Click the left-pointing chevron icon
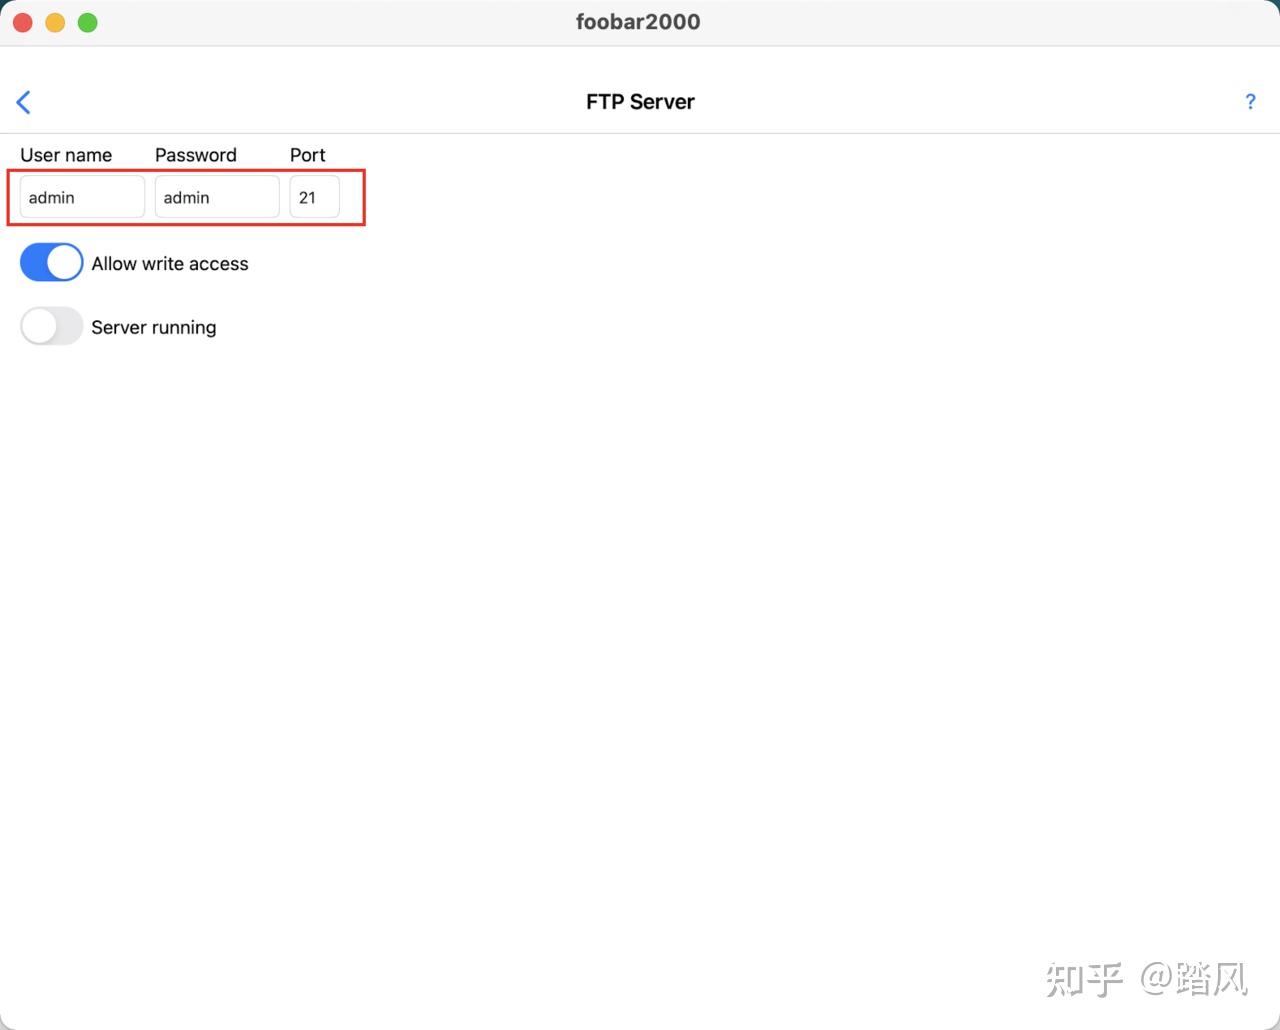This screenshot has width=1280, height=1030. (x=23, y=101)
